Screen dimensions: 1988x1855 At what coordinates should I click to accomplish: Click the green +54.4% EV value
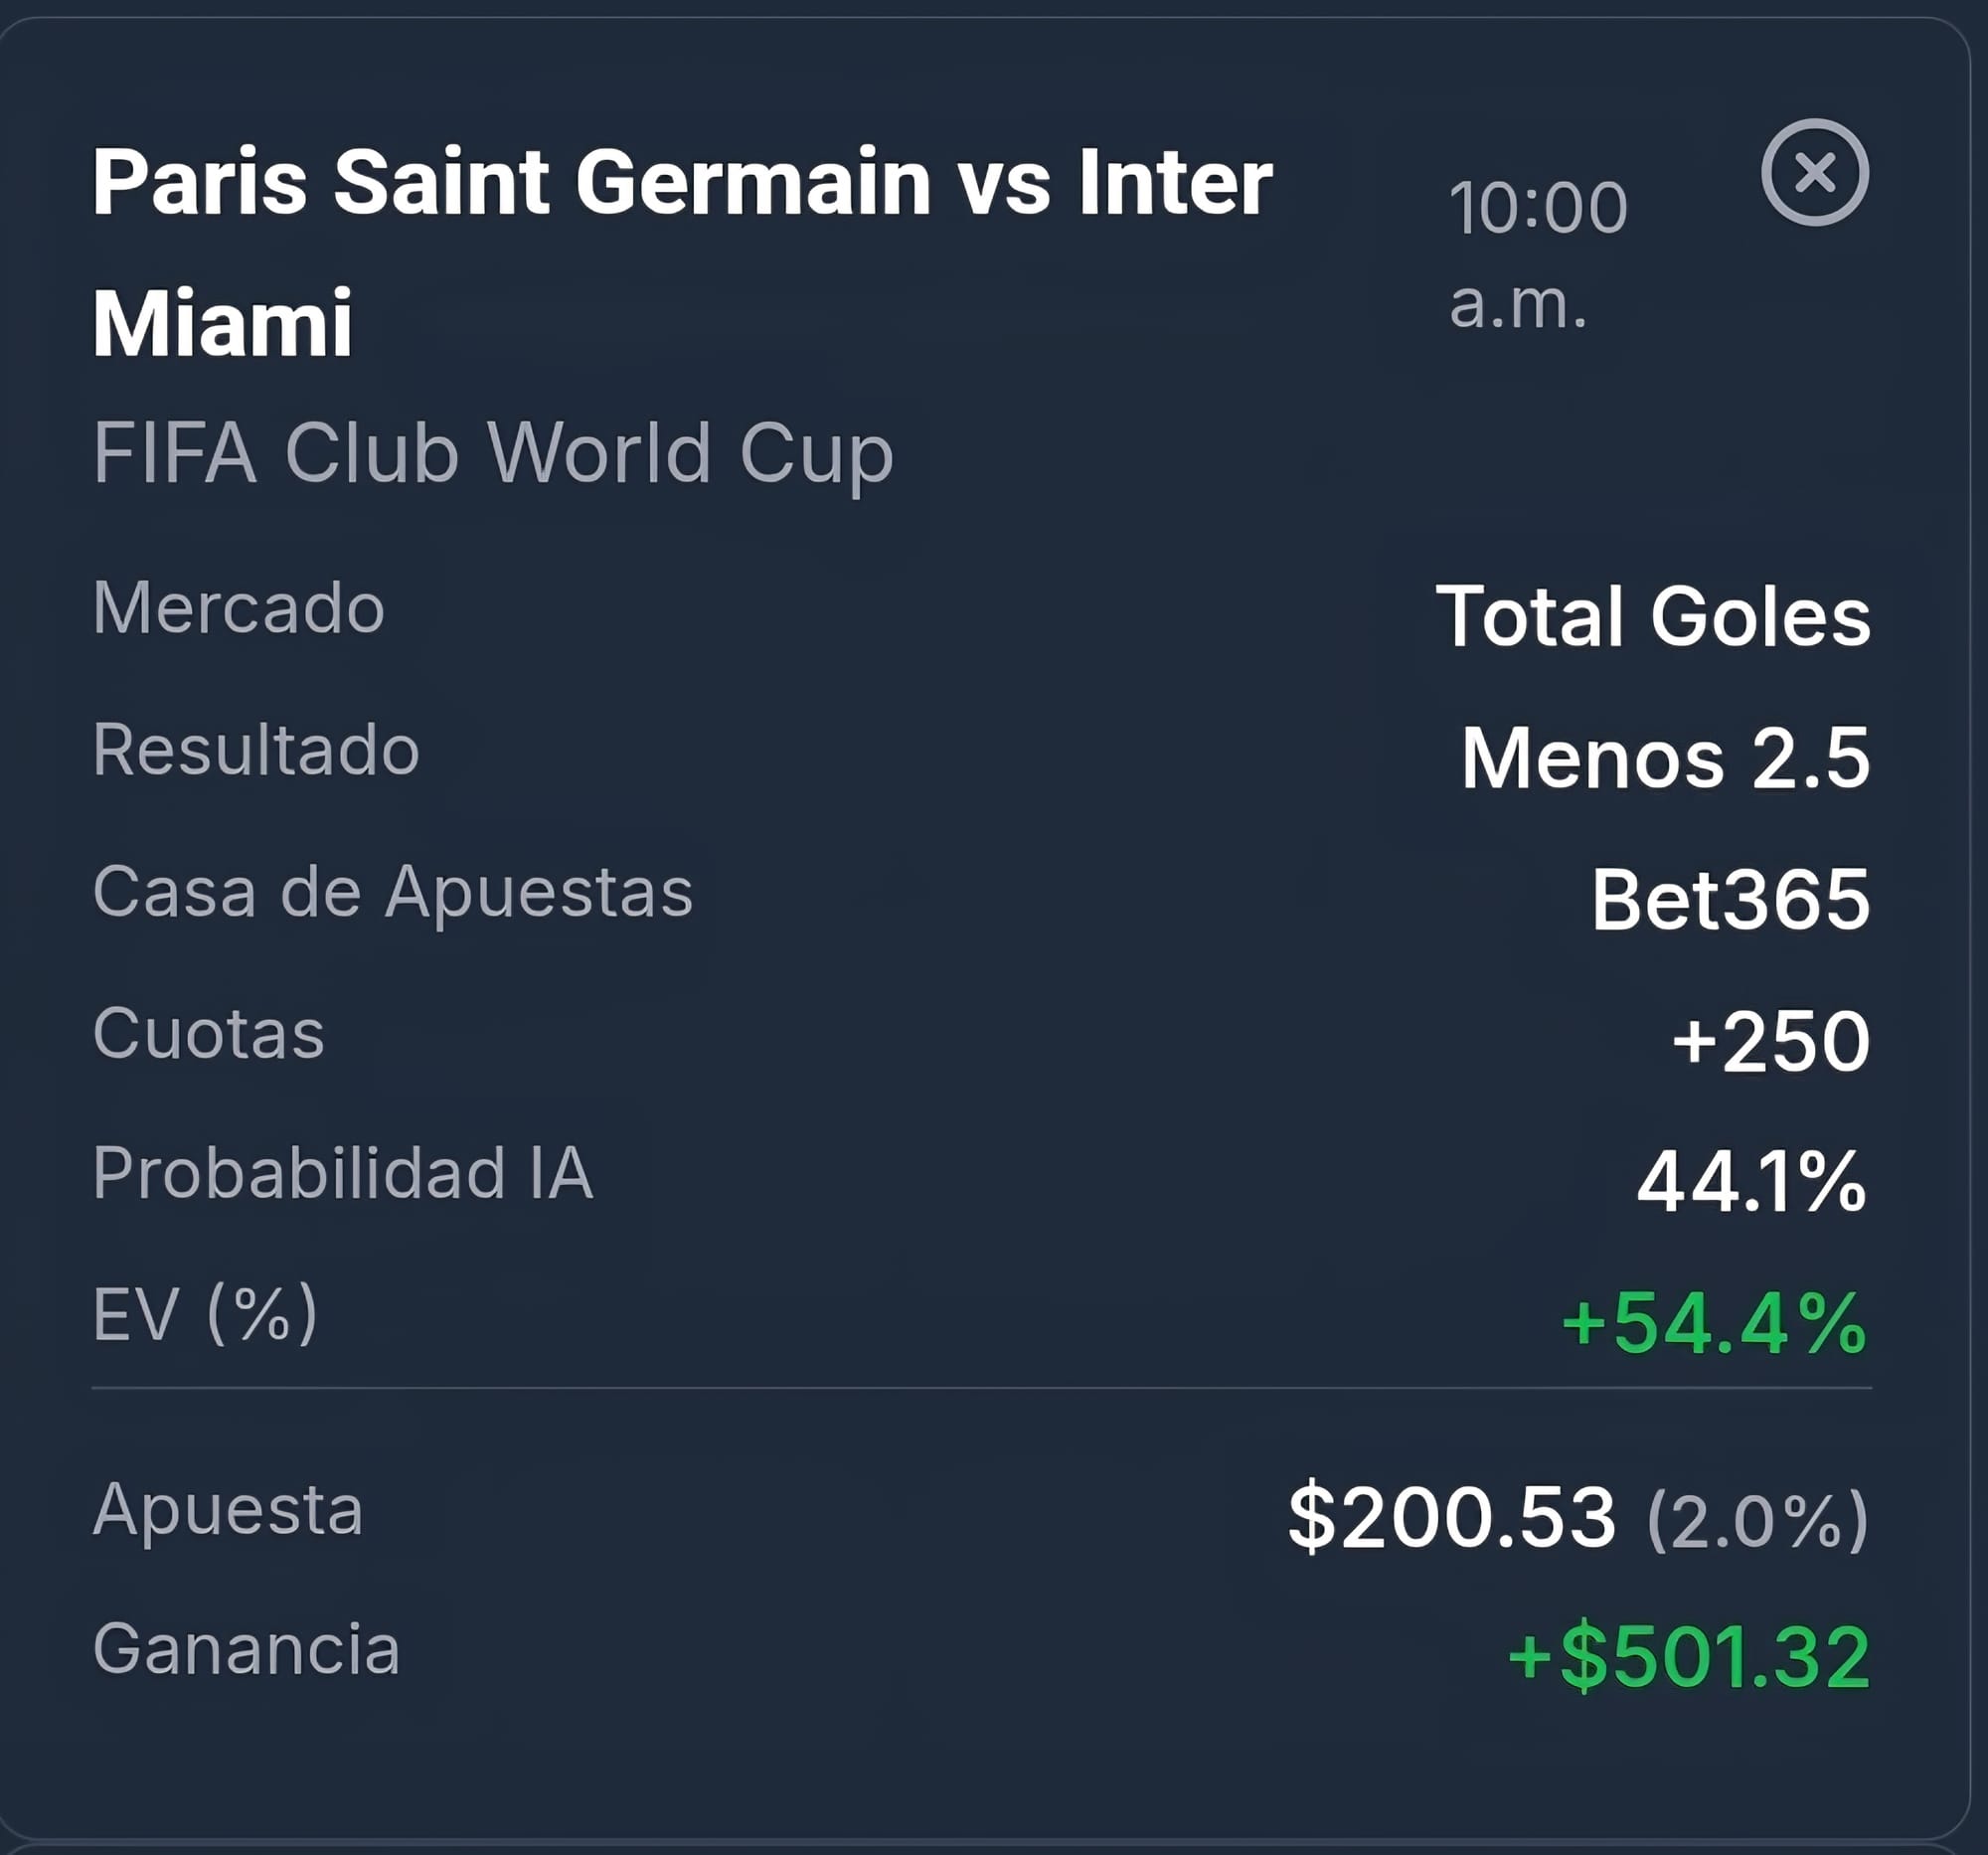(x=1714, y=1323)
